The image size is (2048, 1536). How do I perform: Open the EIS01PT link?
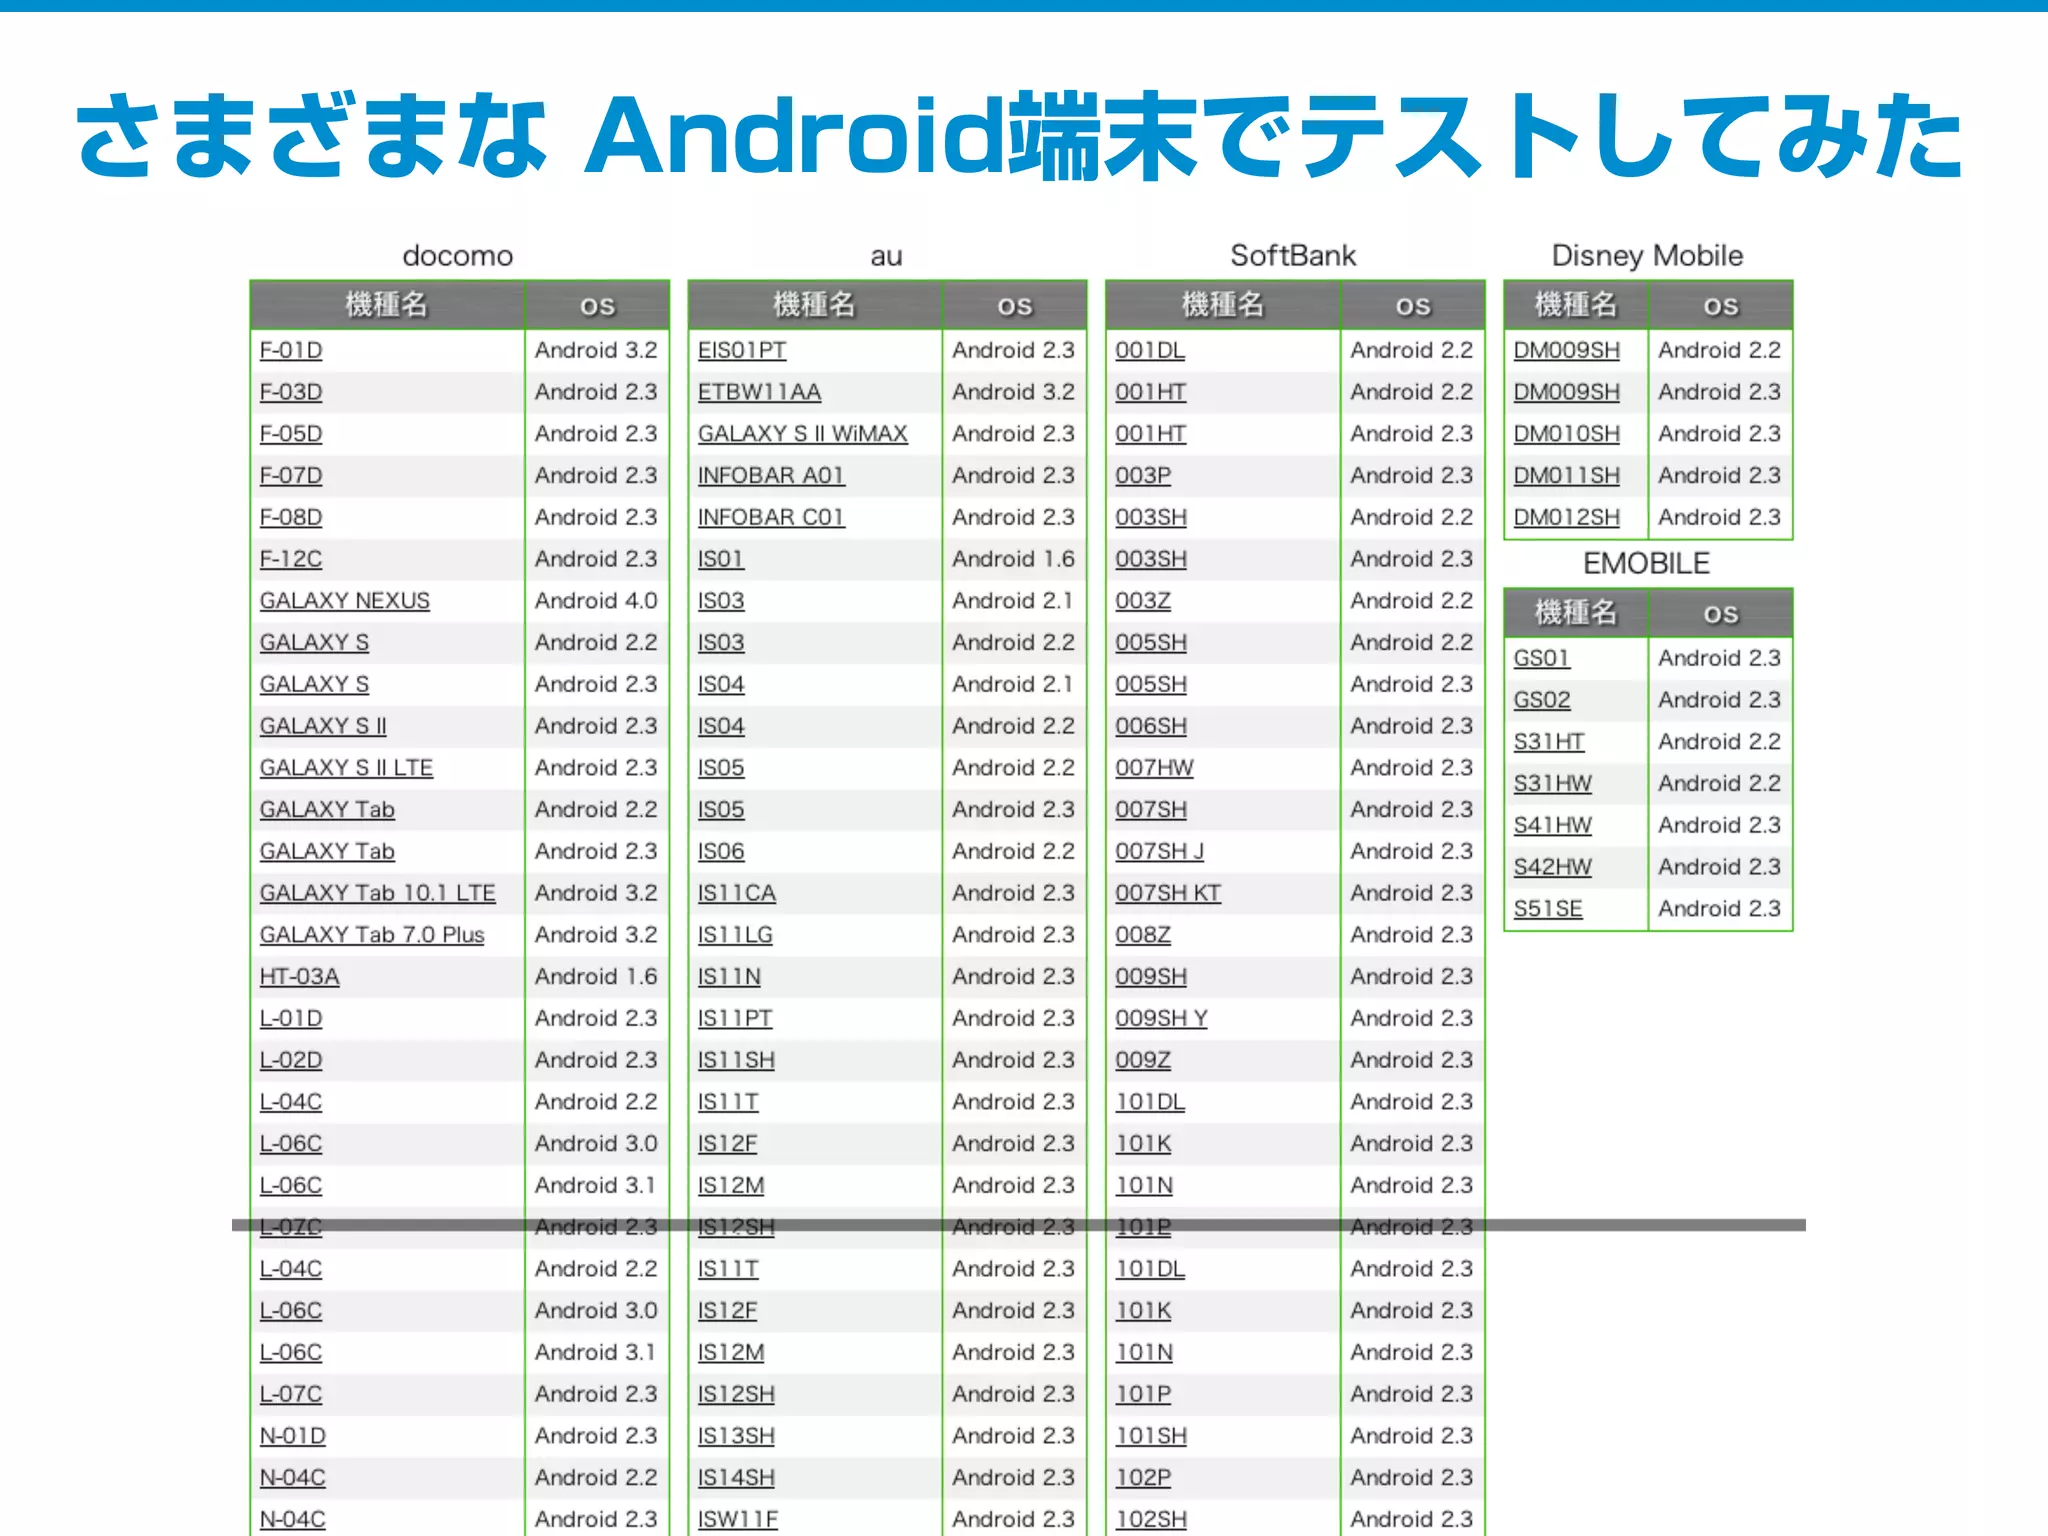[x=742, y=350]
